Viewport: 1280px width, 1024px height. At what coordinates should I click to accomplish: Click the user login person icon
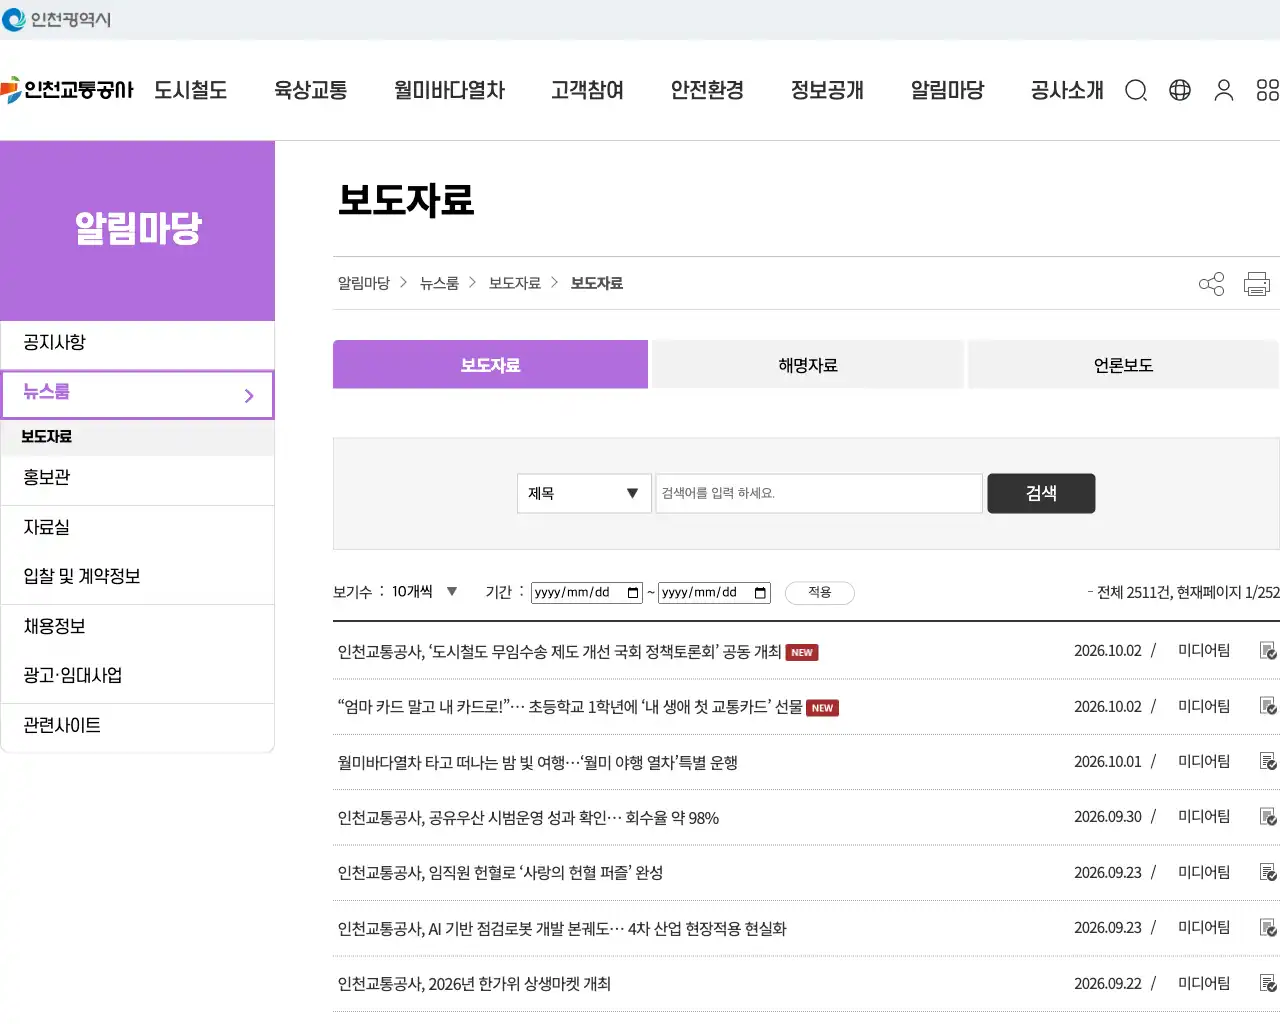(1224, 91)
